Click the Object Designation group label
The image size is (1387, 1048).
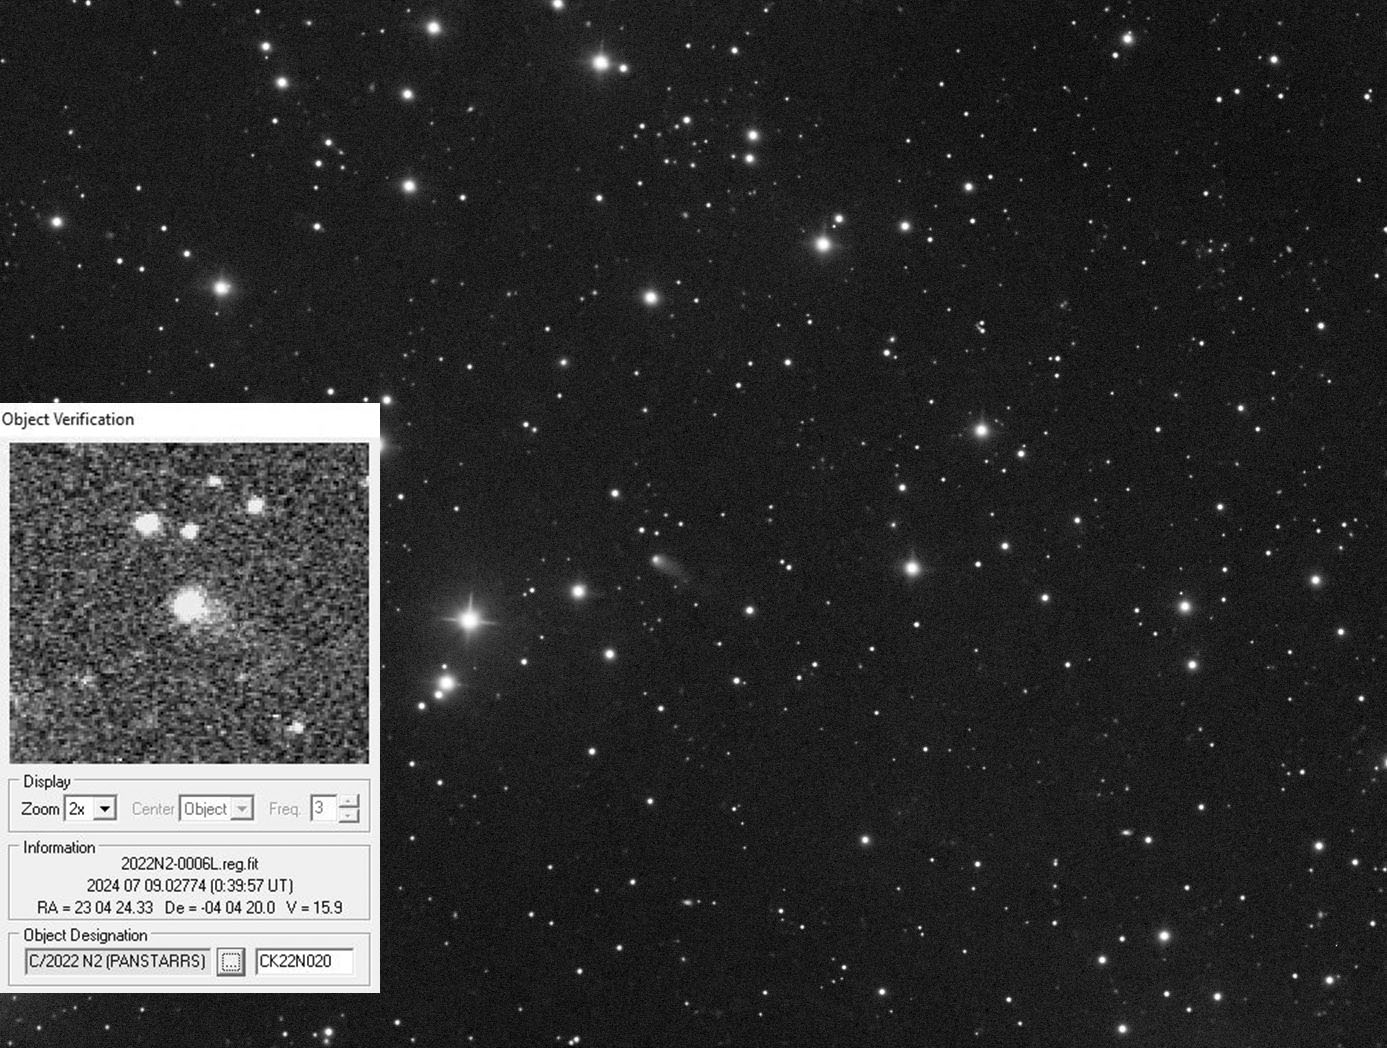pos(85,935)
